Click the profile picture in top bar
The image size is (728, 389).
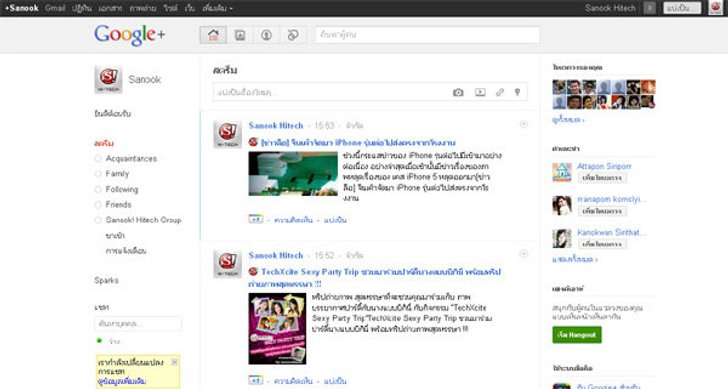[x=715, y=8]
